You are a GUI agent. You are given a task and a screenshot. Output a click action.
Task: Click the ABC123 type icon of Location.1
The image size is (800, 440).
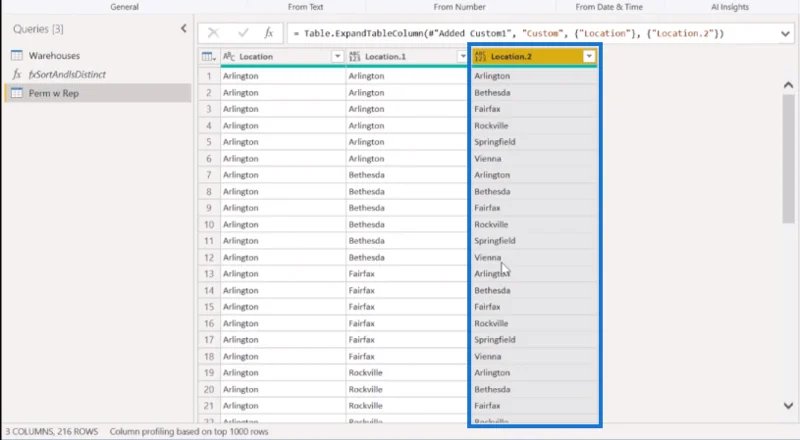(355, 57)
